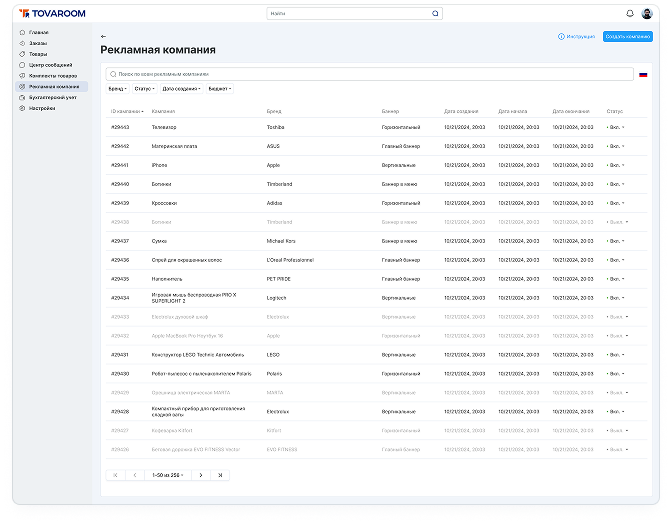
Task: Click the search magnifier icon in top bar
Action: 435,13
